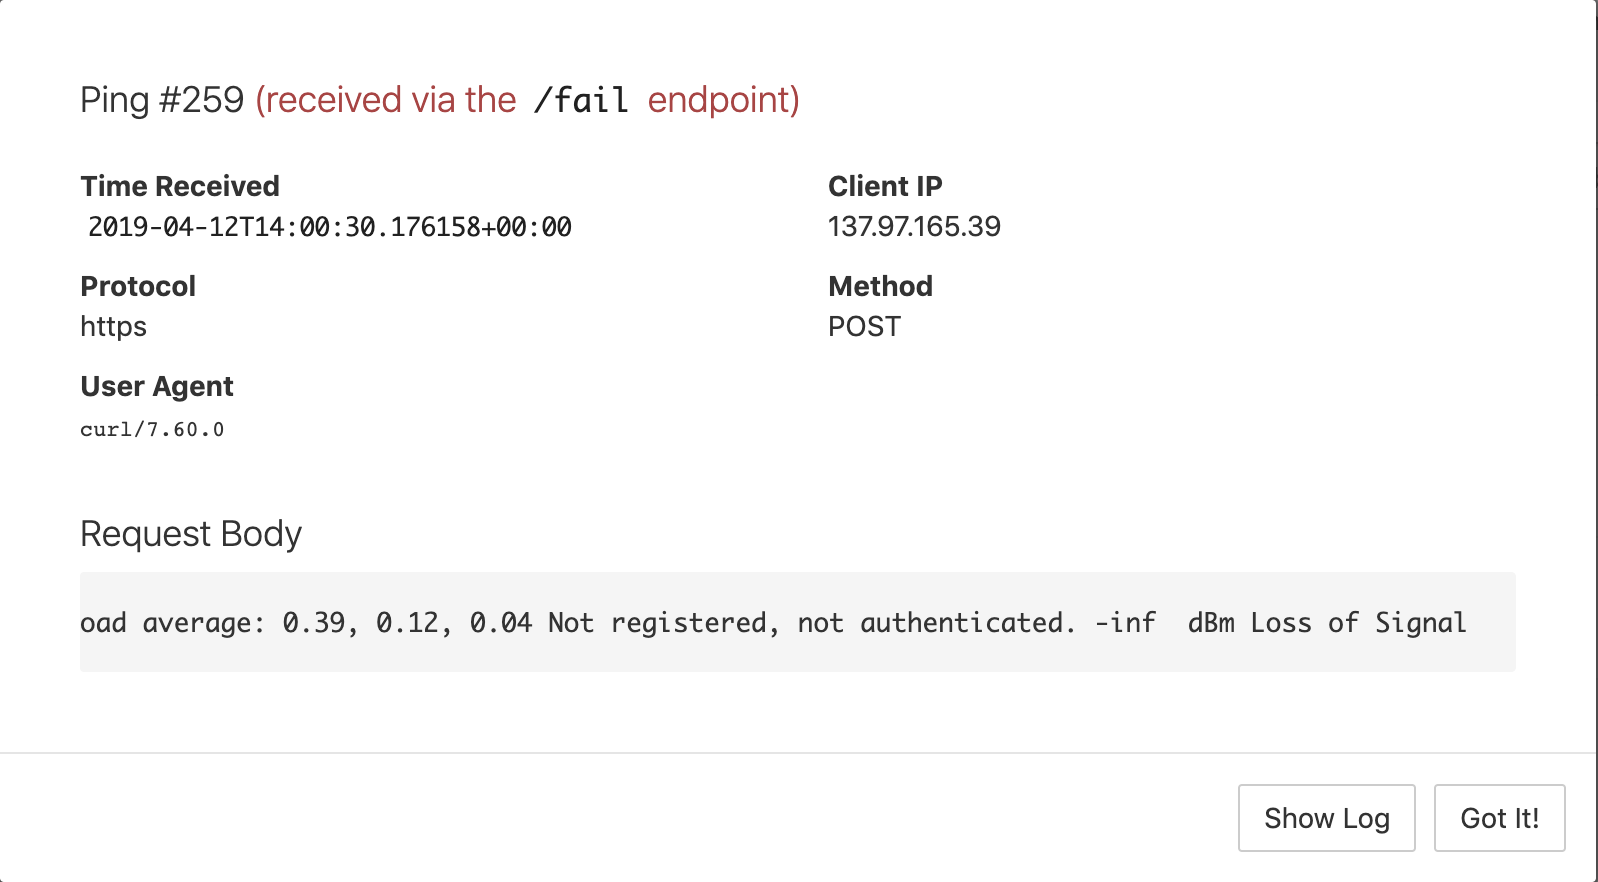Click the red 'received via the' text
The image size is (1598, 882).
coord(386,100)
